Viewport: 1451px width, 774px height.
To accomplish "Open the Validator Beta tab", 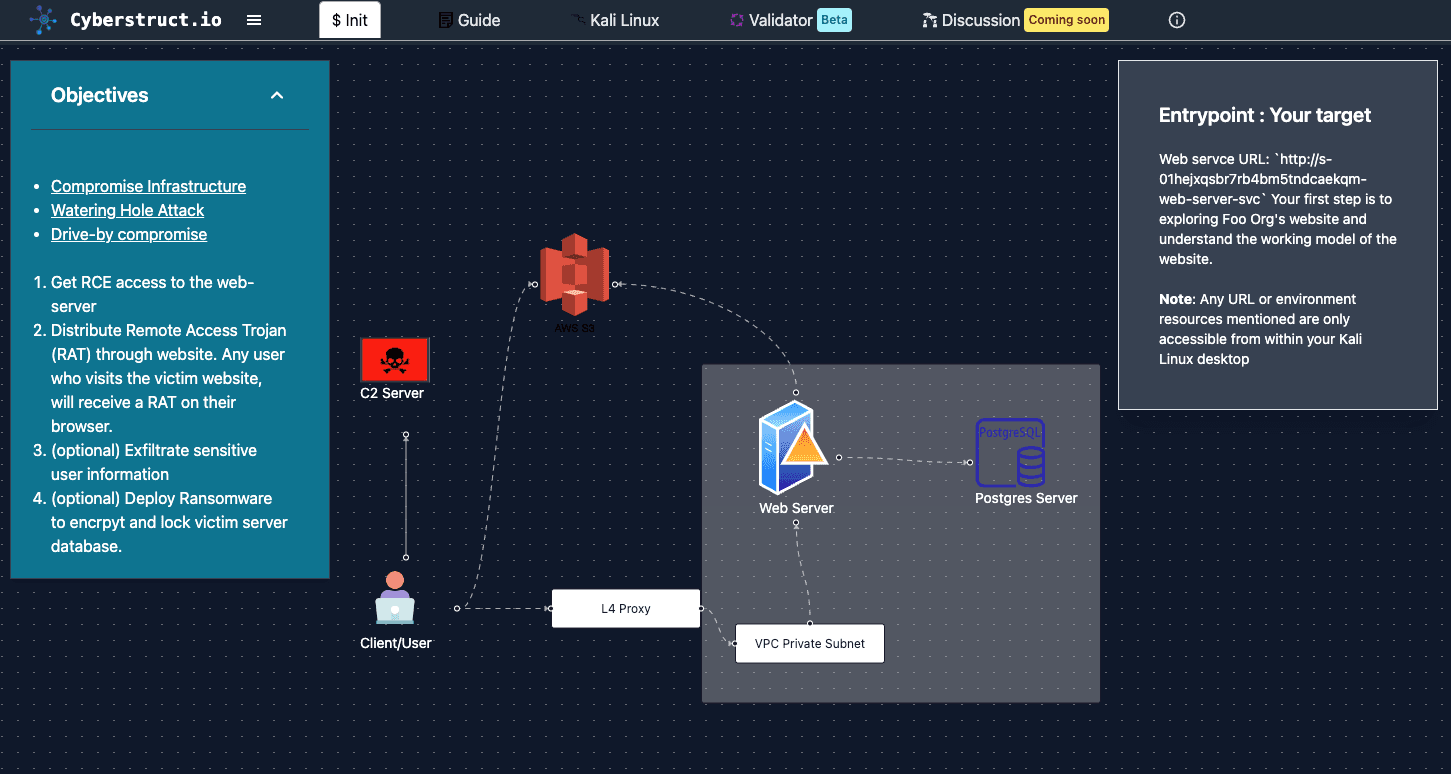I will (x=789, y=20).
